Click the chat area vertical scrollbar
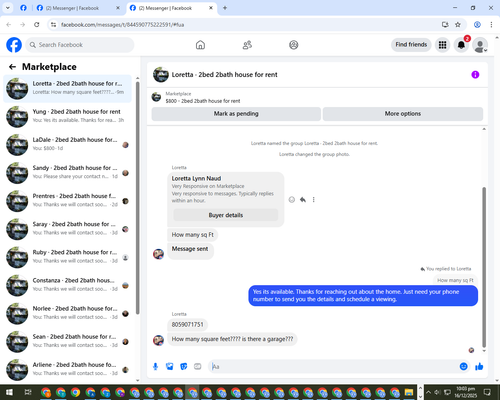Screen dimensions: 500x400 coord(484,267)
